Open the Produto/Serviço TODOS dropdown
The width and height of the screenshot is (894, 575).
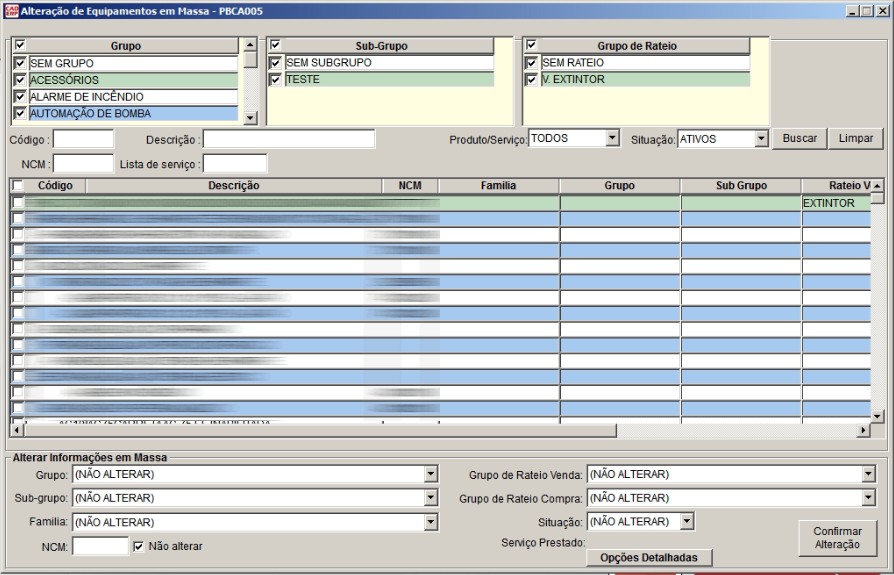[x=612, y=138]
